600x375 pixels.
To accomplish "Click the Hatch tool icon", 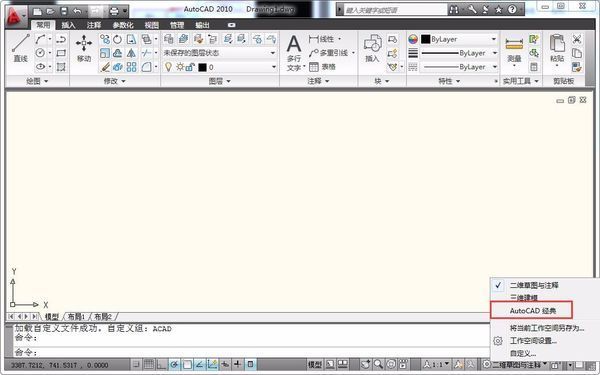I will coord(61,67).
